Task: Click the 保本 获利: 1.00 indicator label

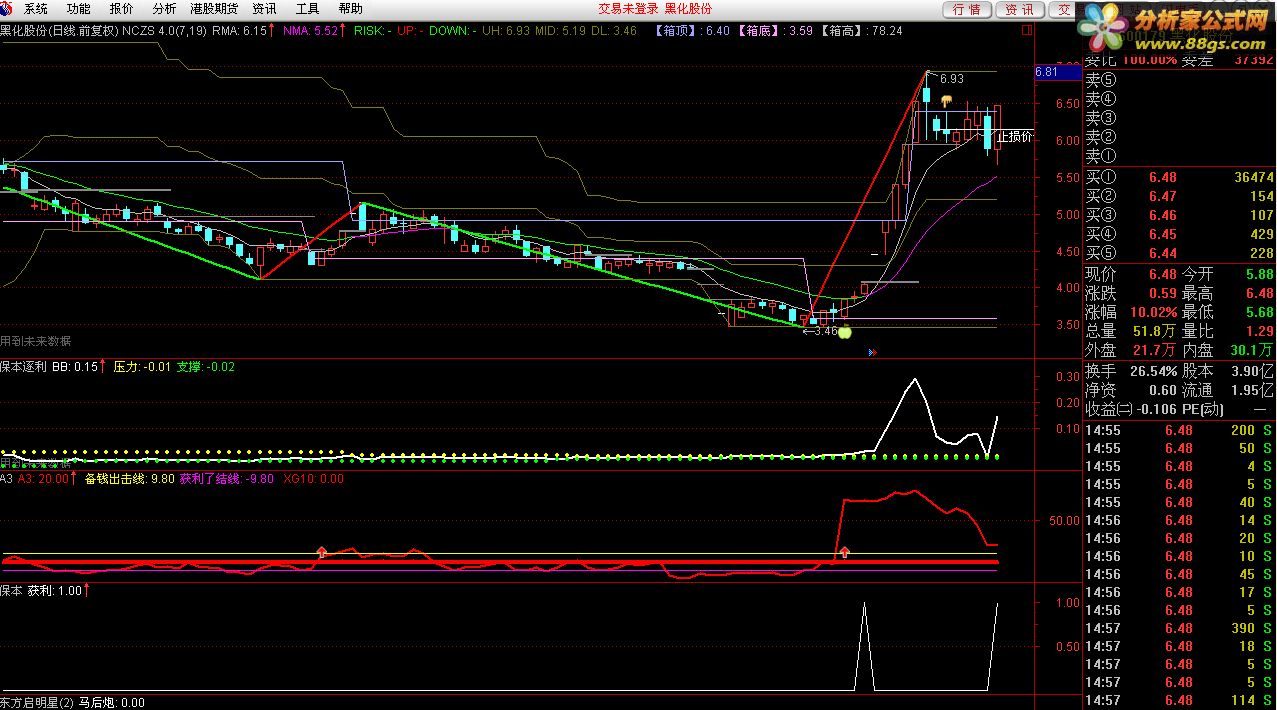Action: point(45,591)
